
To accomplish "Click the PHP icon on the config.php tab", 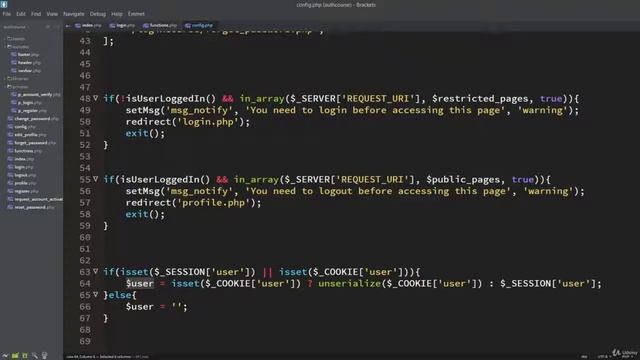I will point(188,25).
